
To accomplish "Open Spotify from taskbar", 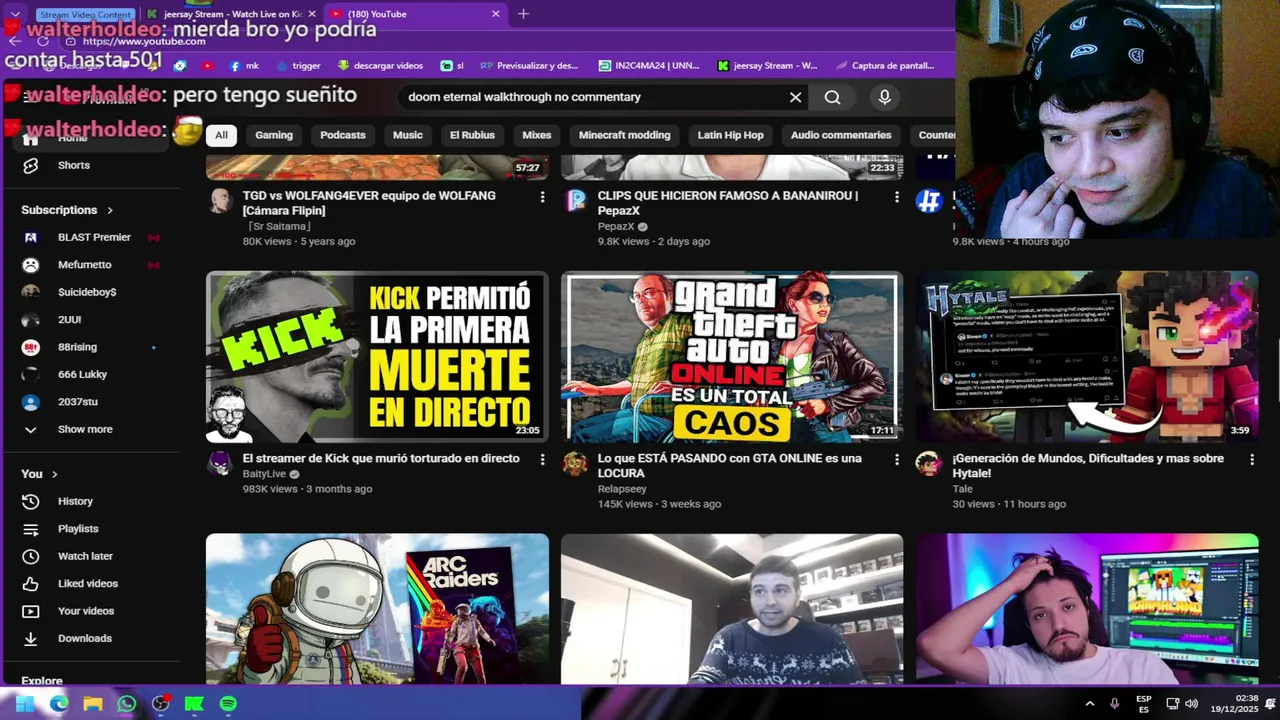I will 228,704.
